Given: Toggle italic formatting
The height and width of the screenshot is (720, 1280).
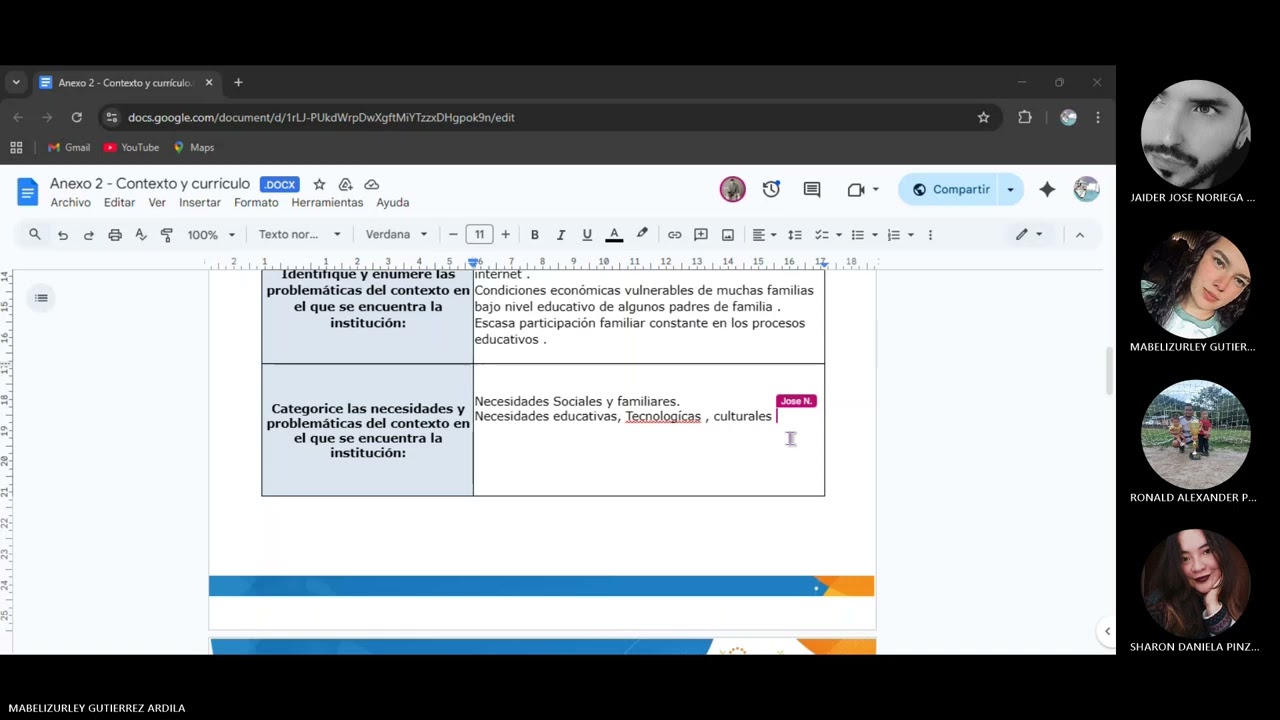Looking at the screenshot, I should 561,235.
